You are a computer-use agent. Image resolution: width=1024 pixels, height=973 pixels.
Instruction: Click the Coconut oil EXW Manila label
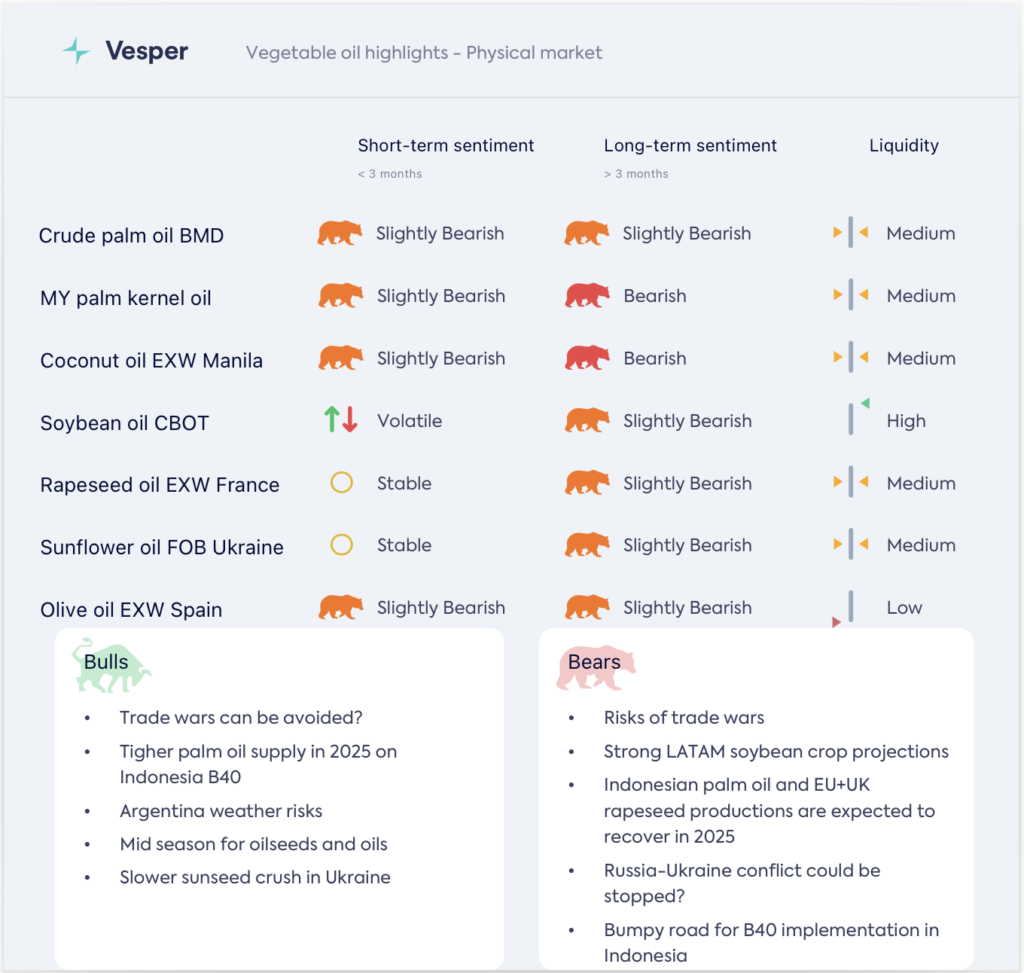[151, 360]
